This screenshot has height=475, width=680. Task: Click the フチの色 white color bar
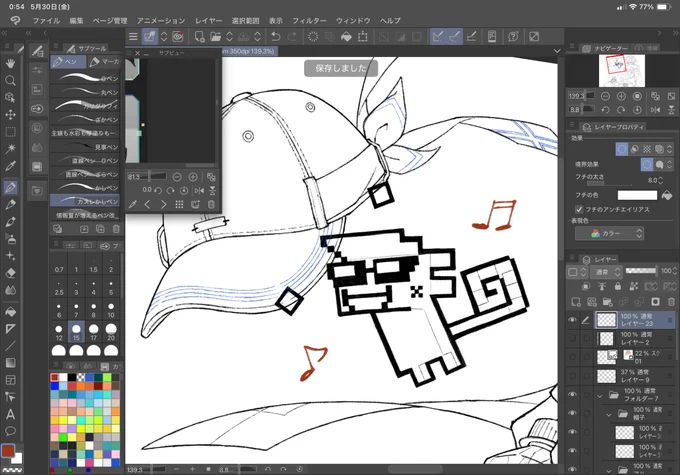tap(637, 196)
